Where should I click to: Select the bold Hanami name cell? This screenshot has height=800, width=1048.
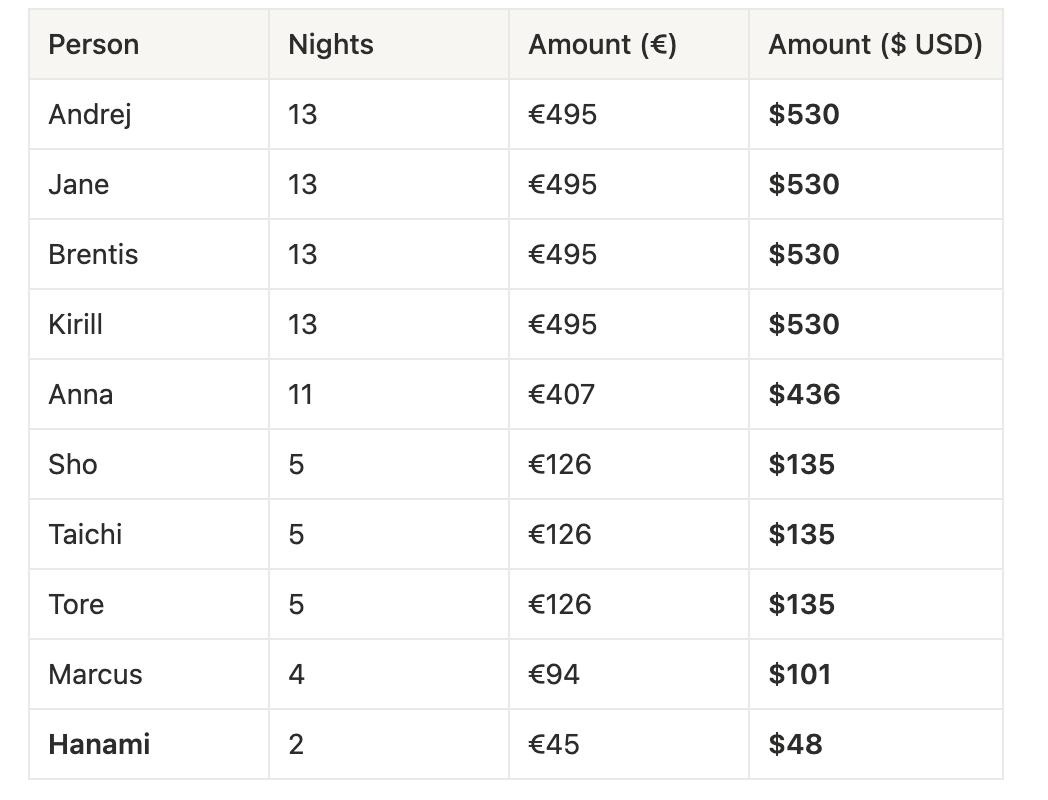pyautogui.click(x=99, y=744)
